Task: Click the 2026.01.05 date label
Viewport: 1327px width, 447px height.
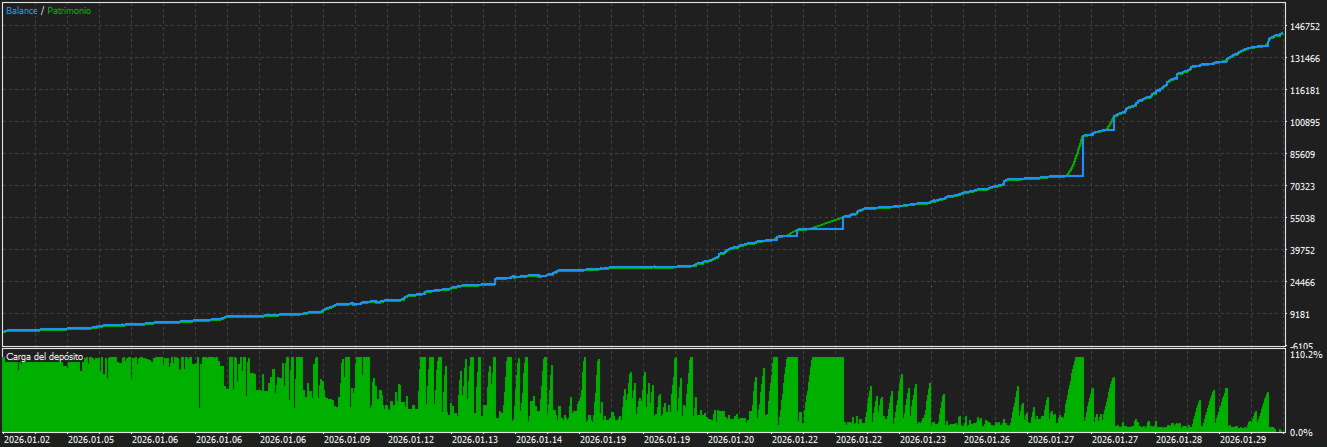Action: click(x=90, y=439)
